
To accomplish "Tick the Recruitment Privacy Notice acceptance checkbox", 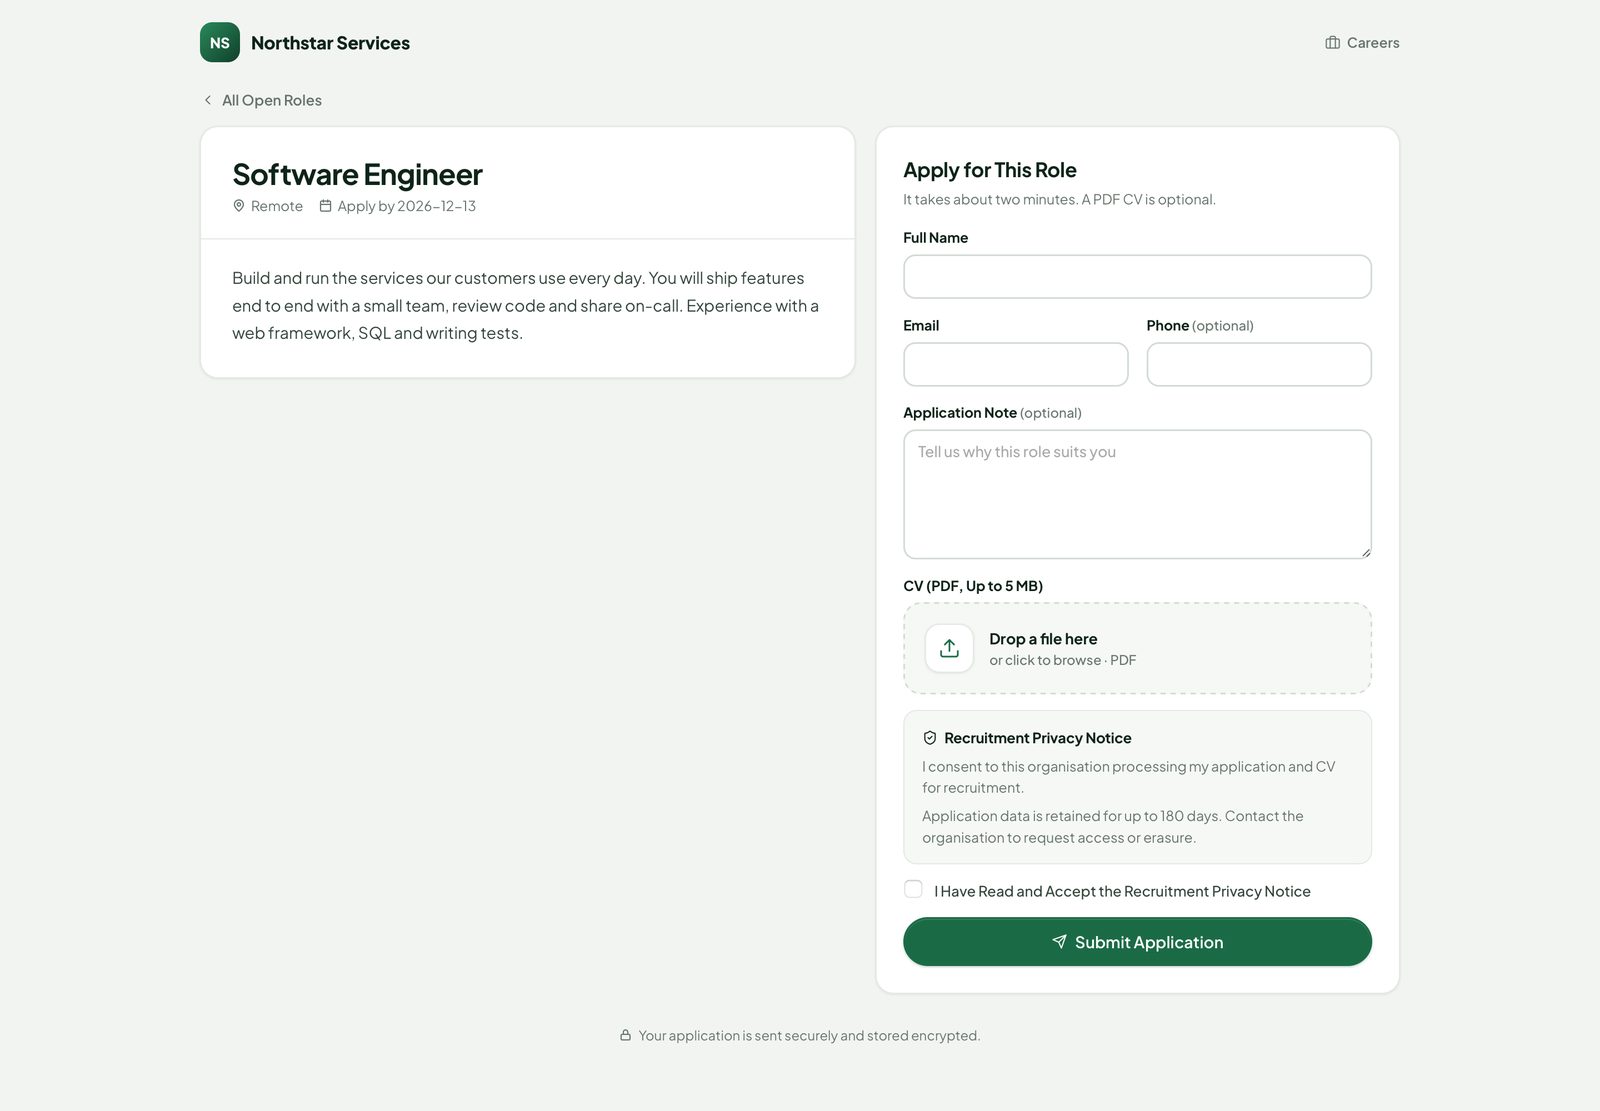I will (x=913, y=889).
